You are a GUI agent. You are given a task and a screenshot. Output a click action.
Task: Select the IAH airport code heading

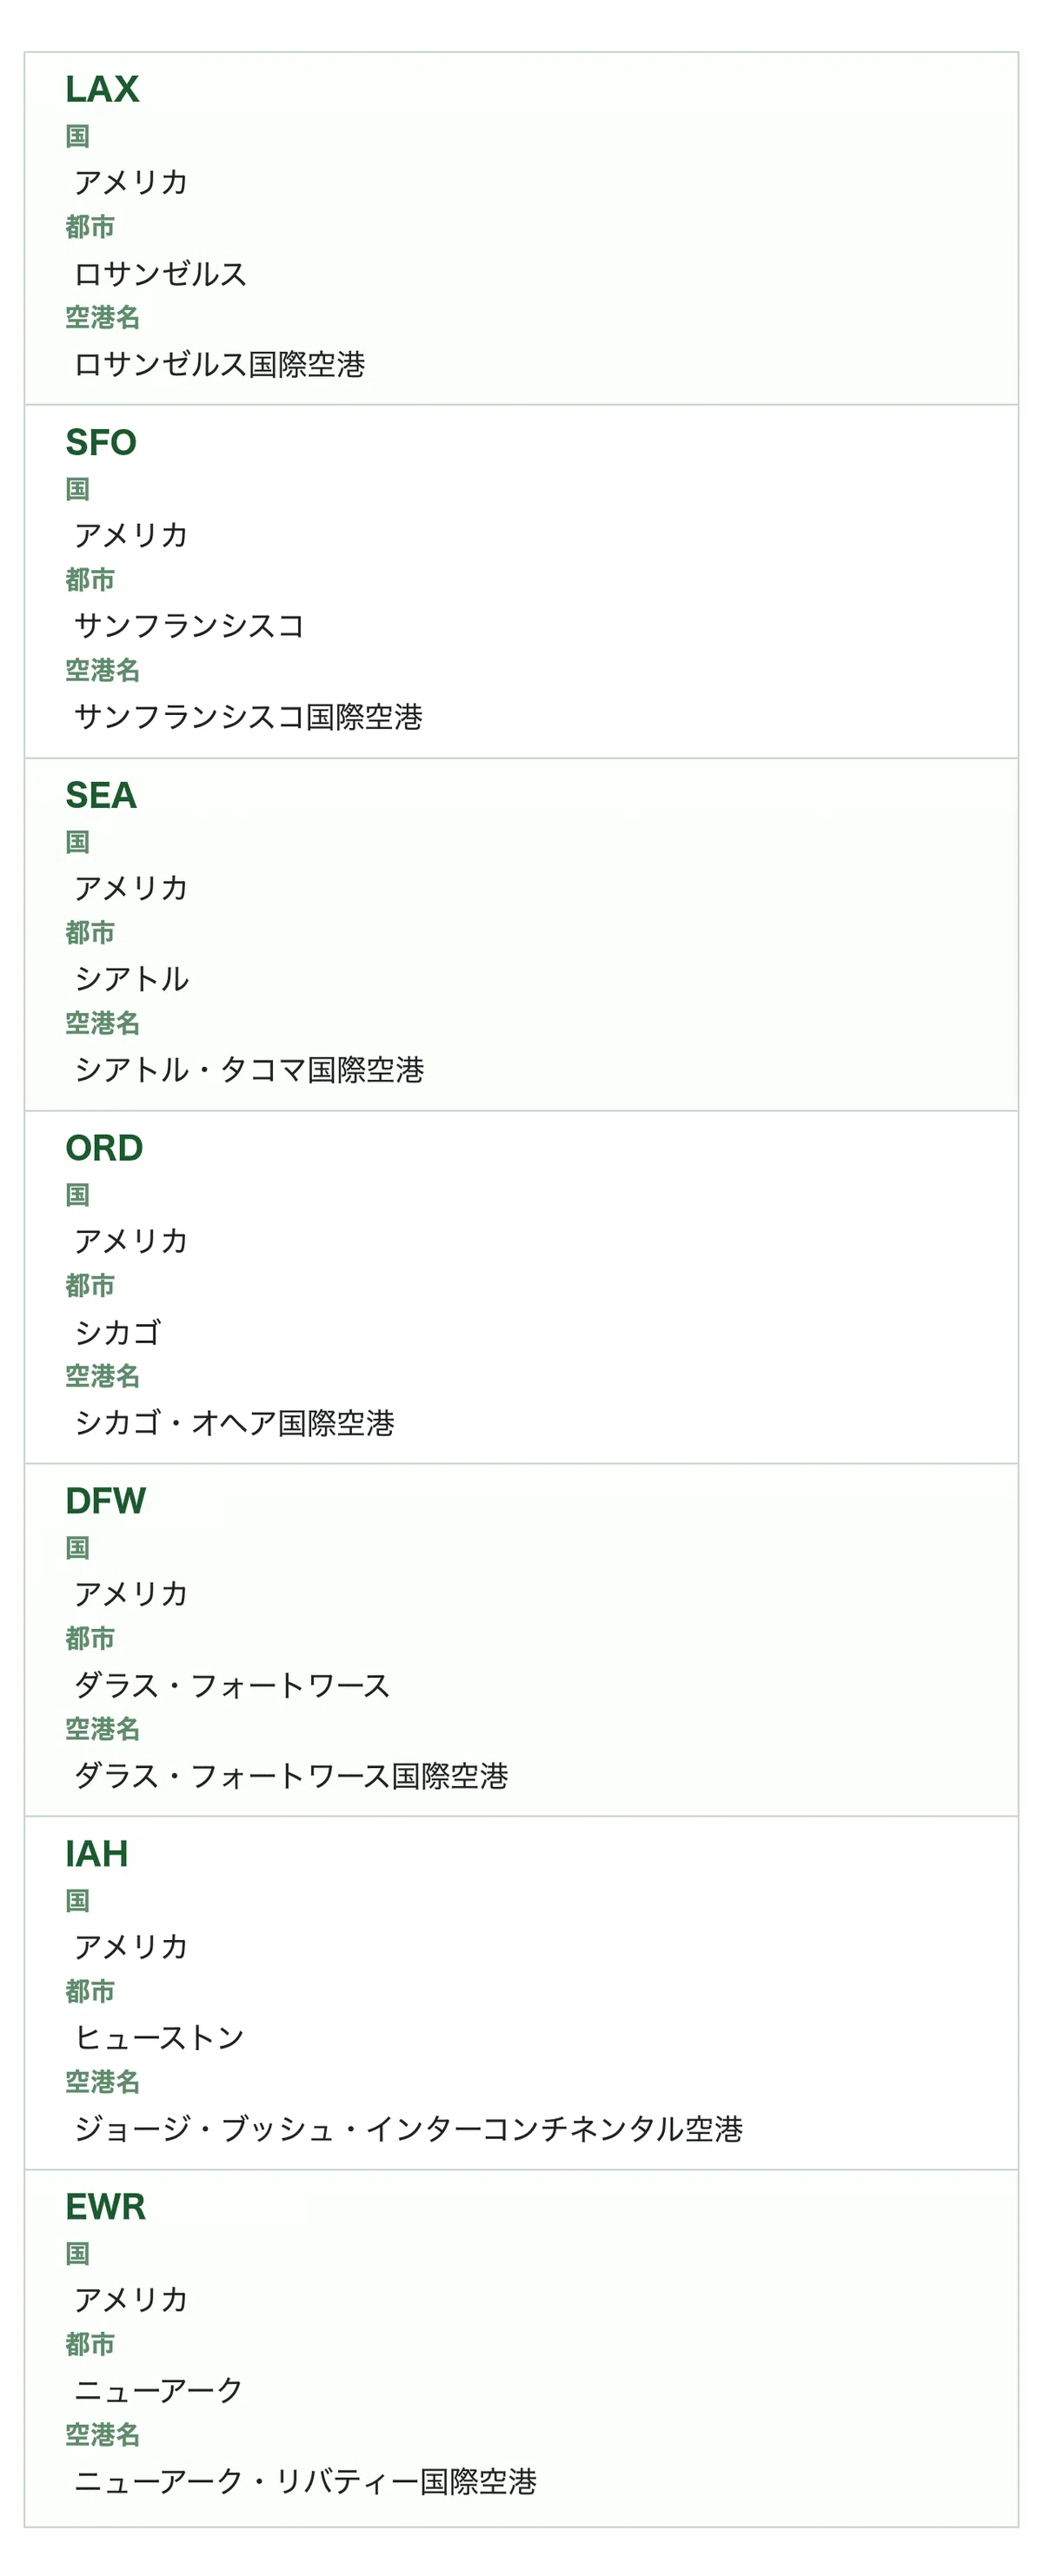pyautogui.click(x=97, y=1854)
